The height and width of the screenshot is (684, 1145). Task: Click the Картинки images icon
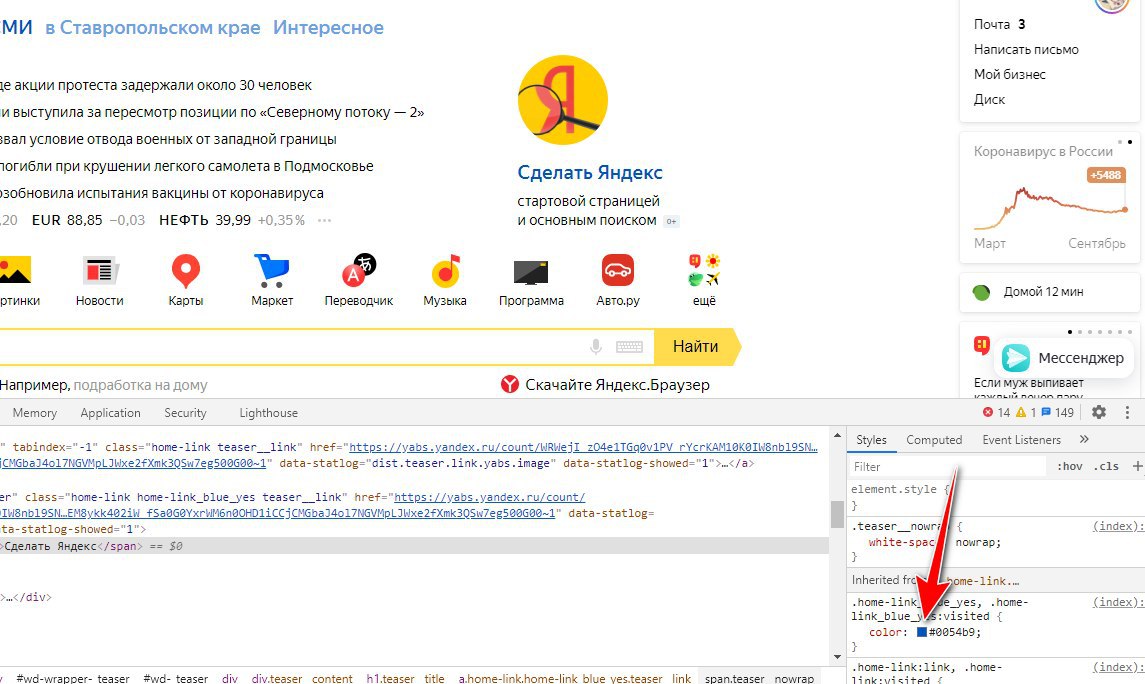tap(15, 270)
